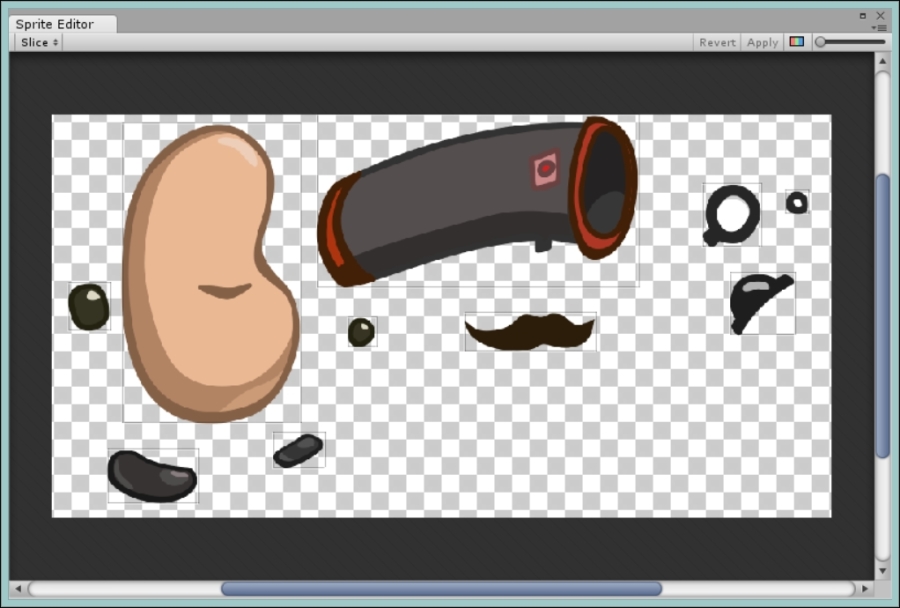Click the horizontal scrollbar thumb
This screenshot has width=900, height=608.
coord(441,588)
